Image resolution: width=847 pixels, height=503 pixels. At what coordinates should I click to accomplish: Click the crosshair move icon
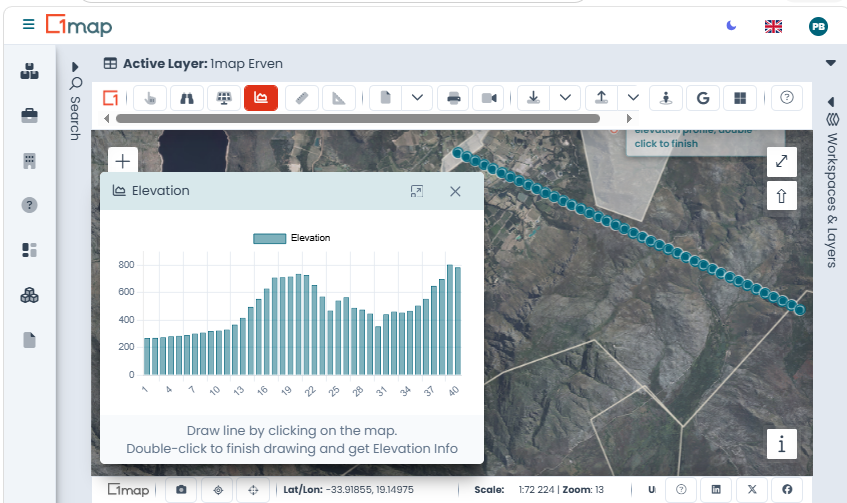click(x=253, y=489)
